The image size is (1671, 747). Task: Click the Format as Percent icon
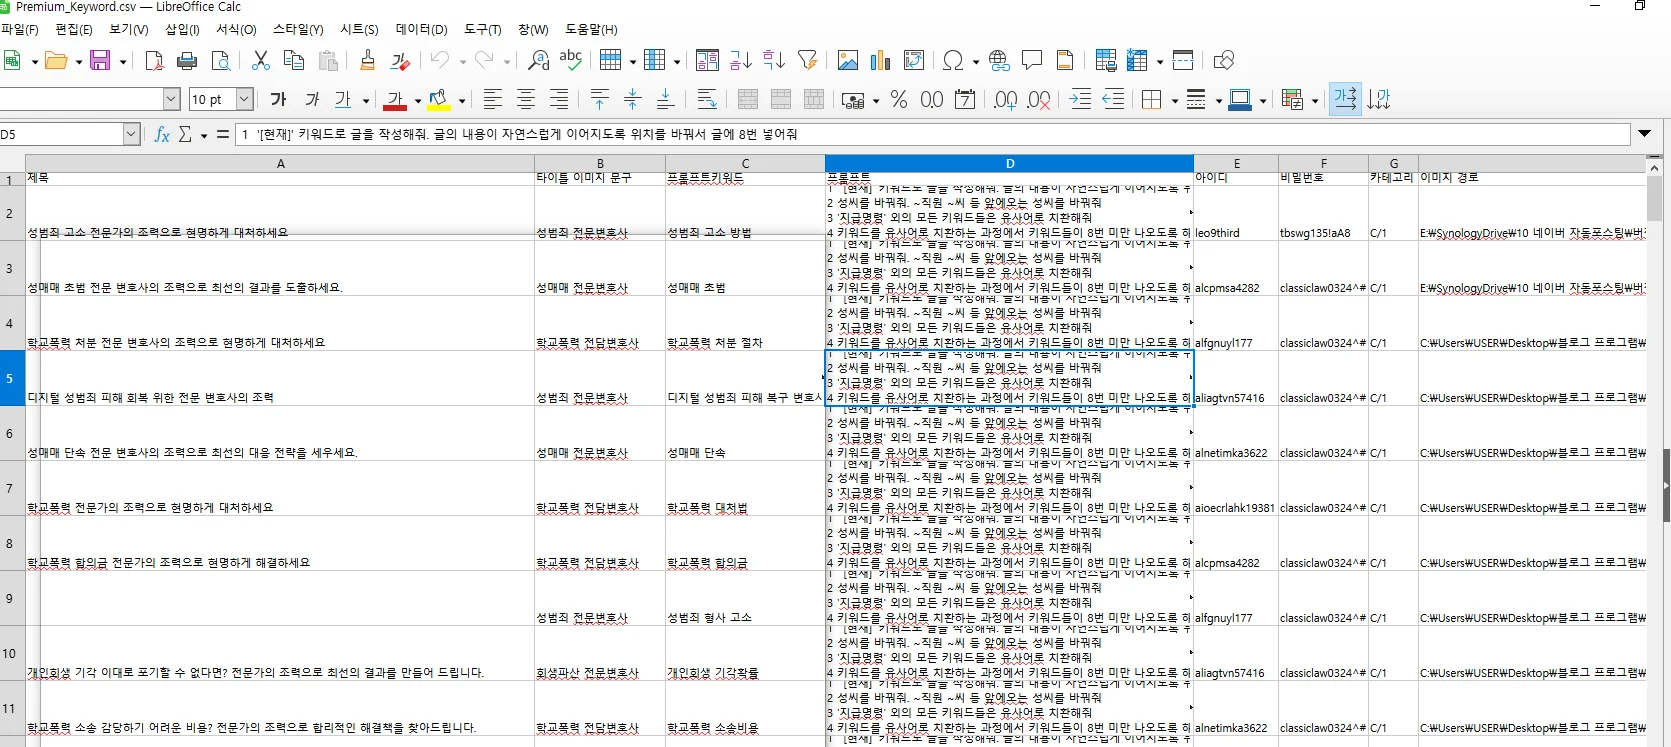click(x=899, y=99)
